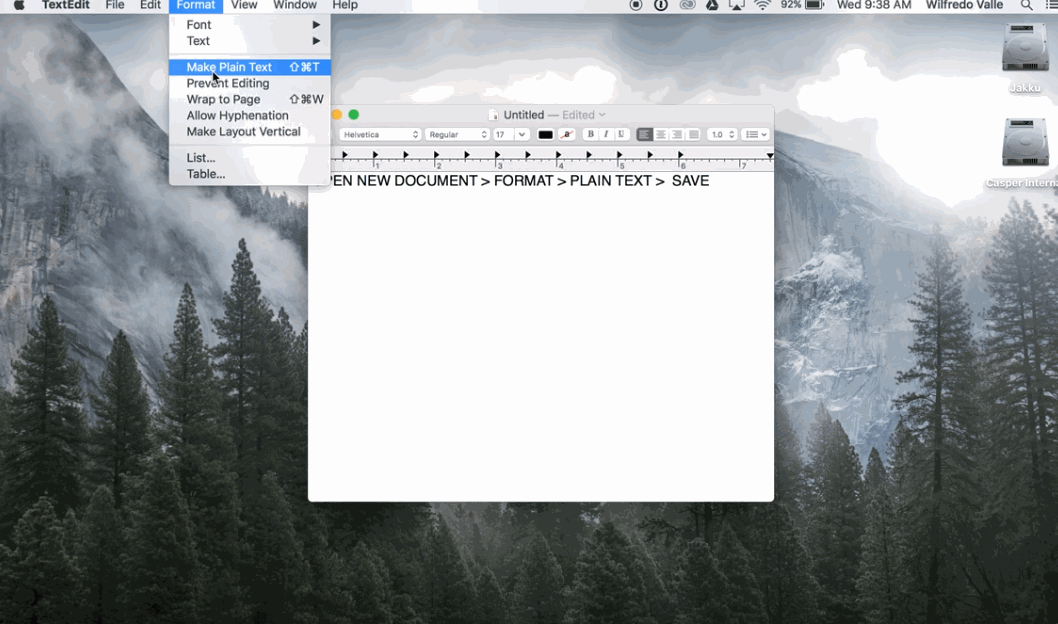Open the list style dropdown
1058x624 pixels.
tap(756, 133)
